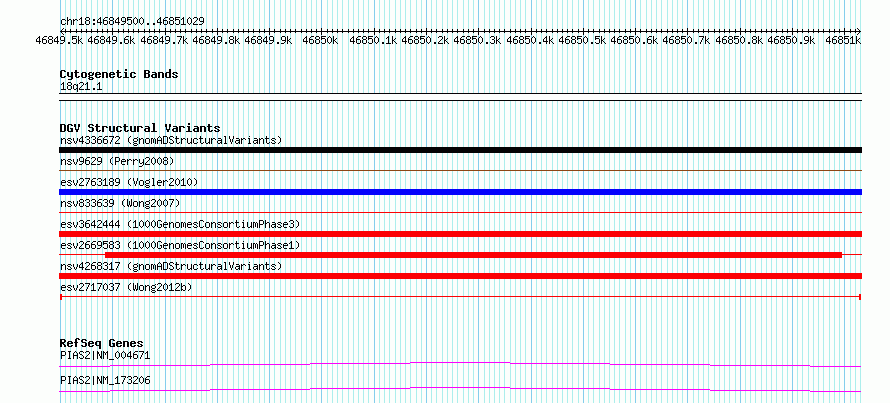
Task: Click the 46850.7k ruler tick label
Action: [686, 40]
